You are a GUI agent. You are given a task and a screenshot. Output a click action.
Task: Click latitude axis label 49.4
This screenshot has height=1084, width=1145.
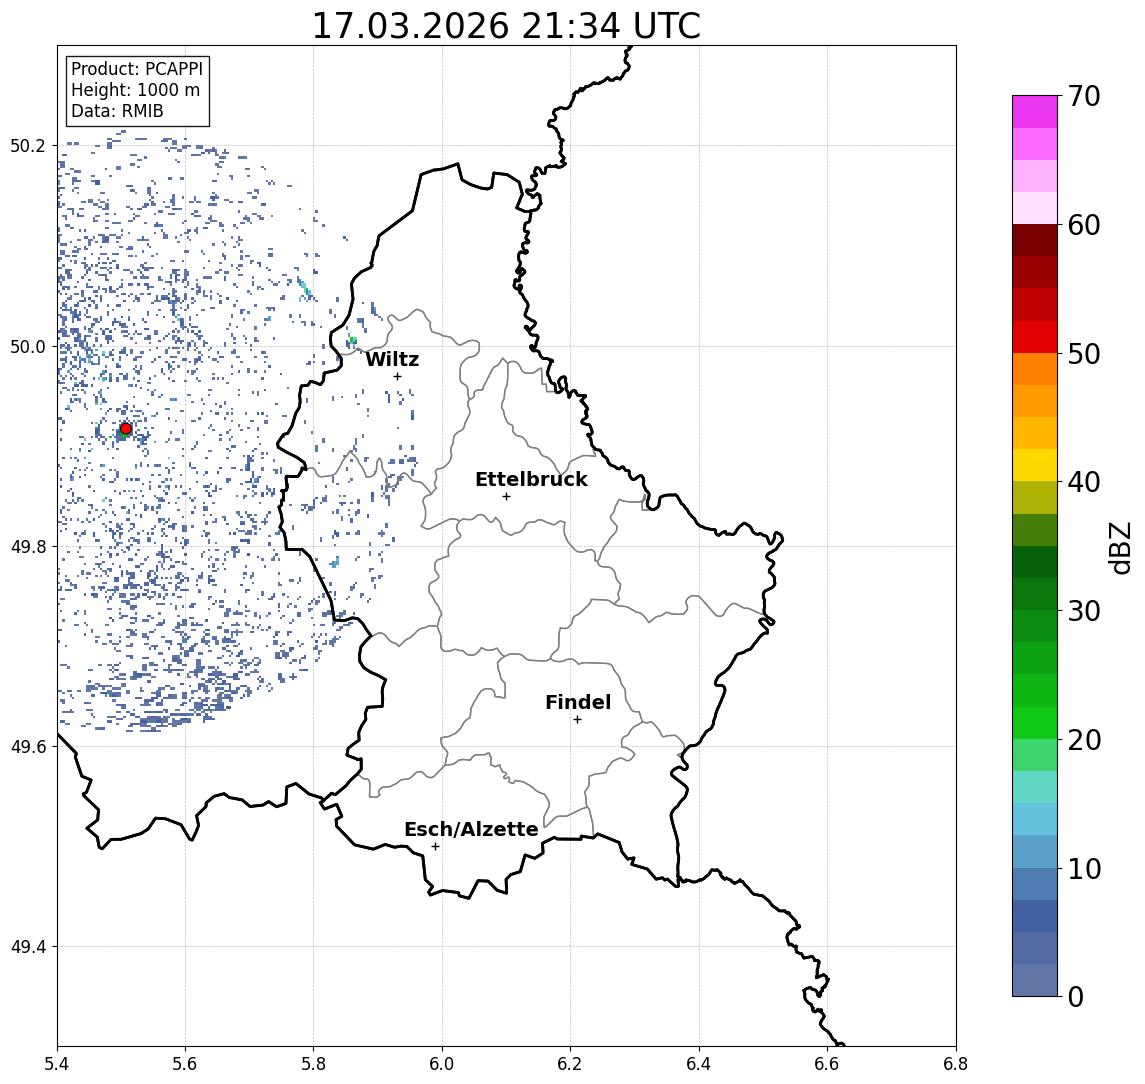tap(28, 947)
